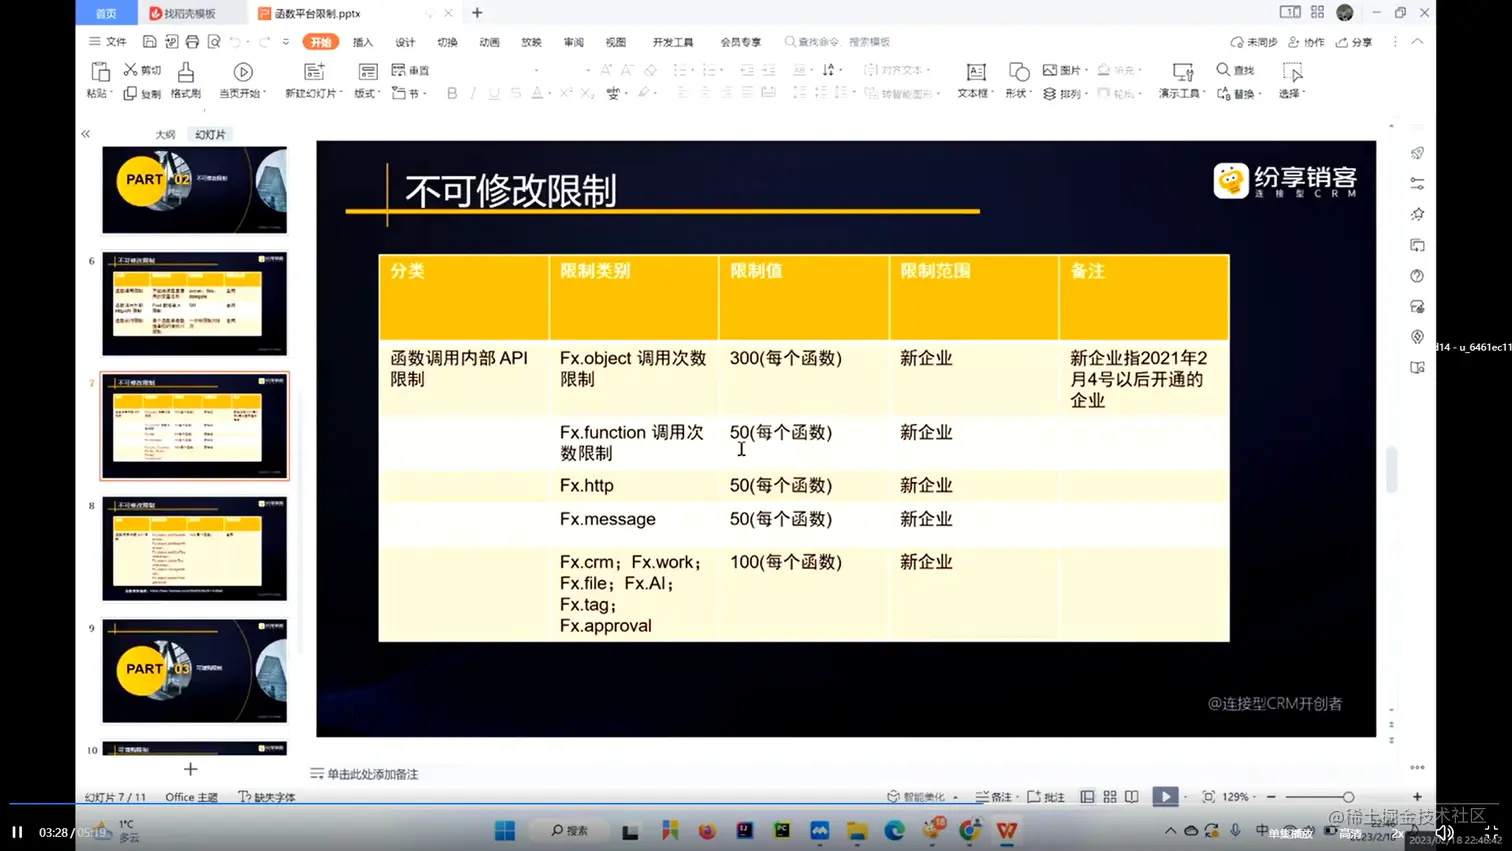Screen dimensions: 1512x851
Task: Click the fit slide to window icon
Action: coord(1209,797)
